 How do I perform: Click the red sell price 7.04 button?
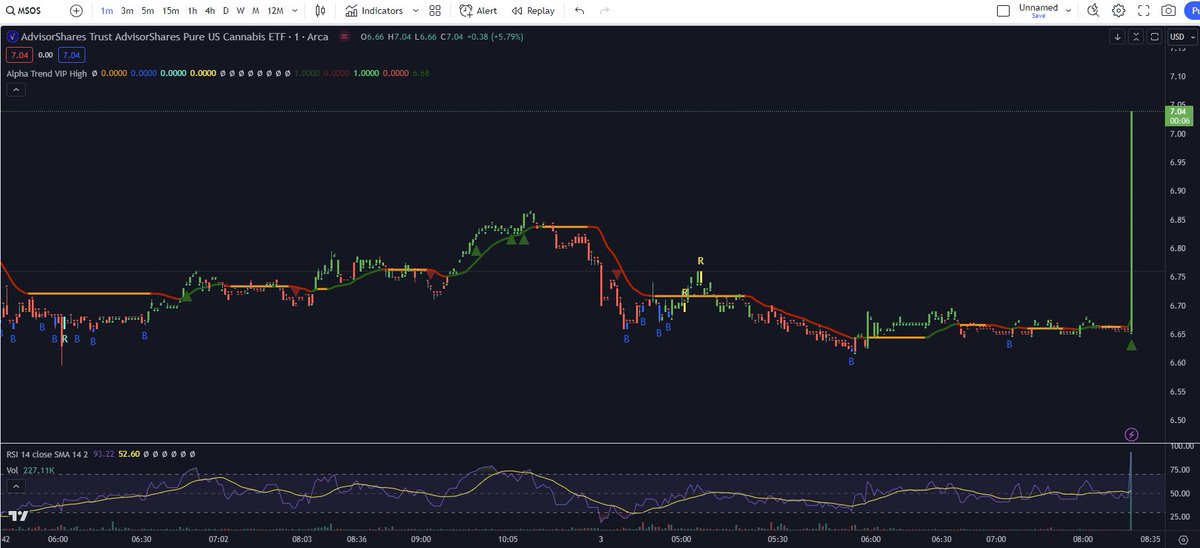coord(19,53)
